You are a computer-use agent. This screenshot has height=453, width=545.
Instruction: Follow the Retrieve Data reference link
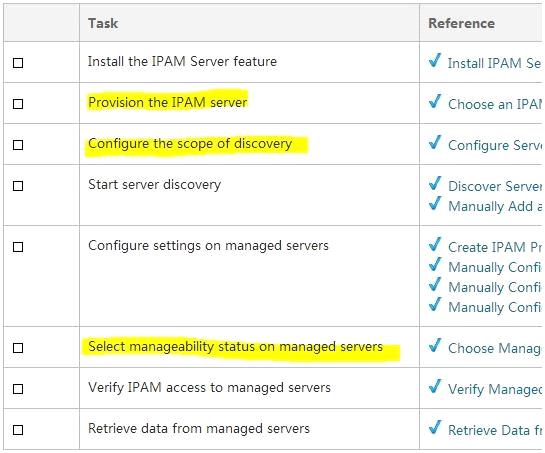[x=495, y=430]
